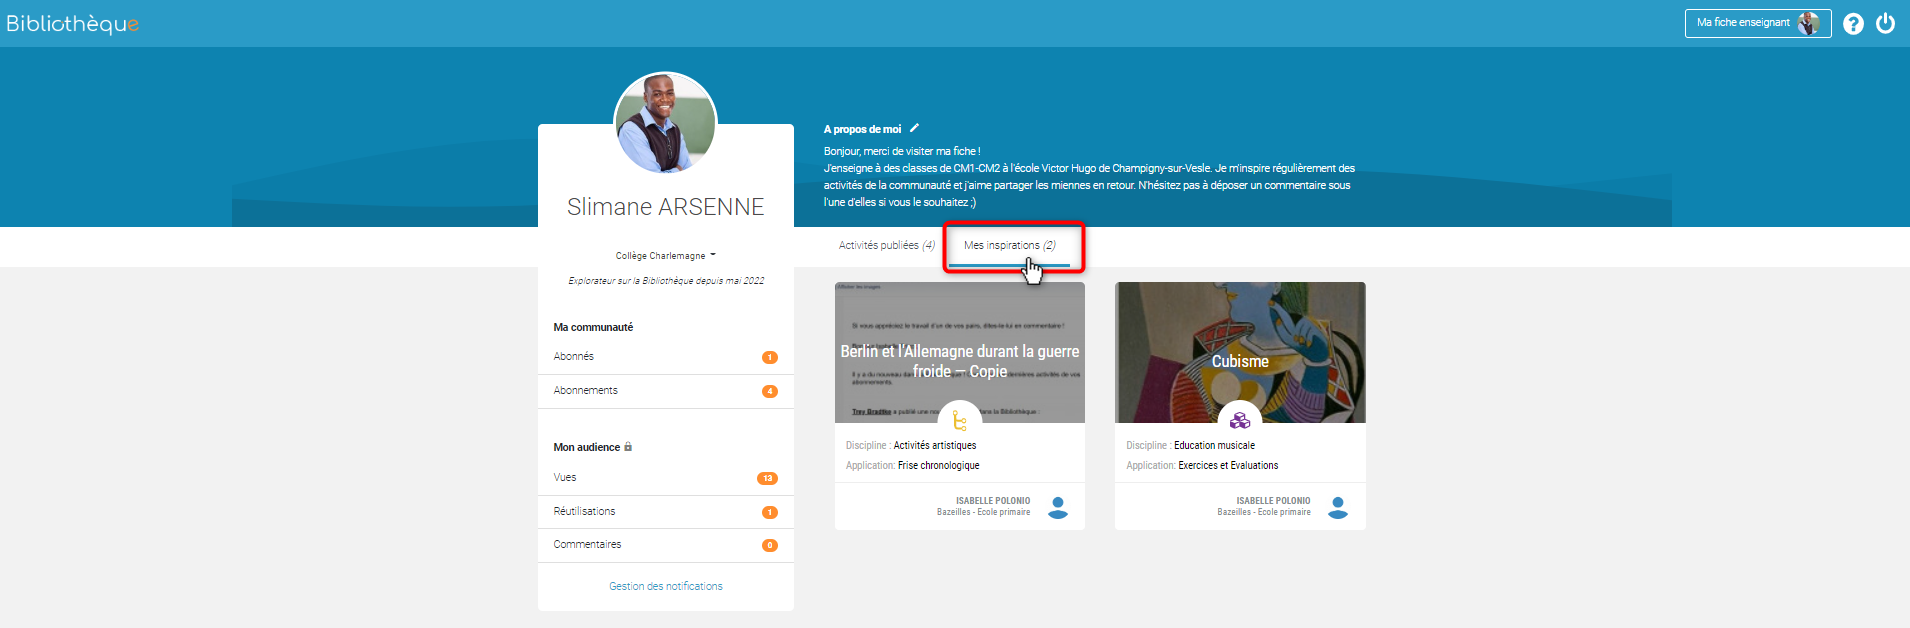The width and height of the screenshot is (1910, 628).
Task: Click the Explorateur sur la Bibliothèque text
Action: click(x=666, y=281)
